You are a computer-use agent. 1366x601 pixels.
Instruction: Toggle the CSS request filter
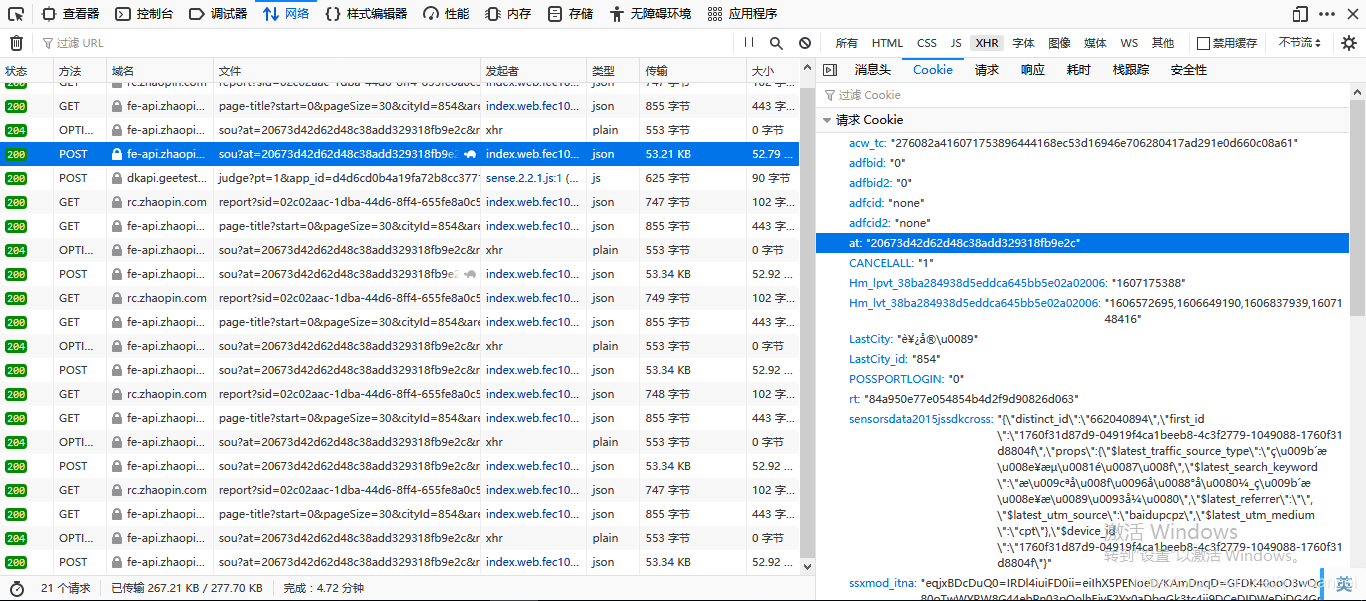pos(927,43)
